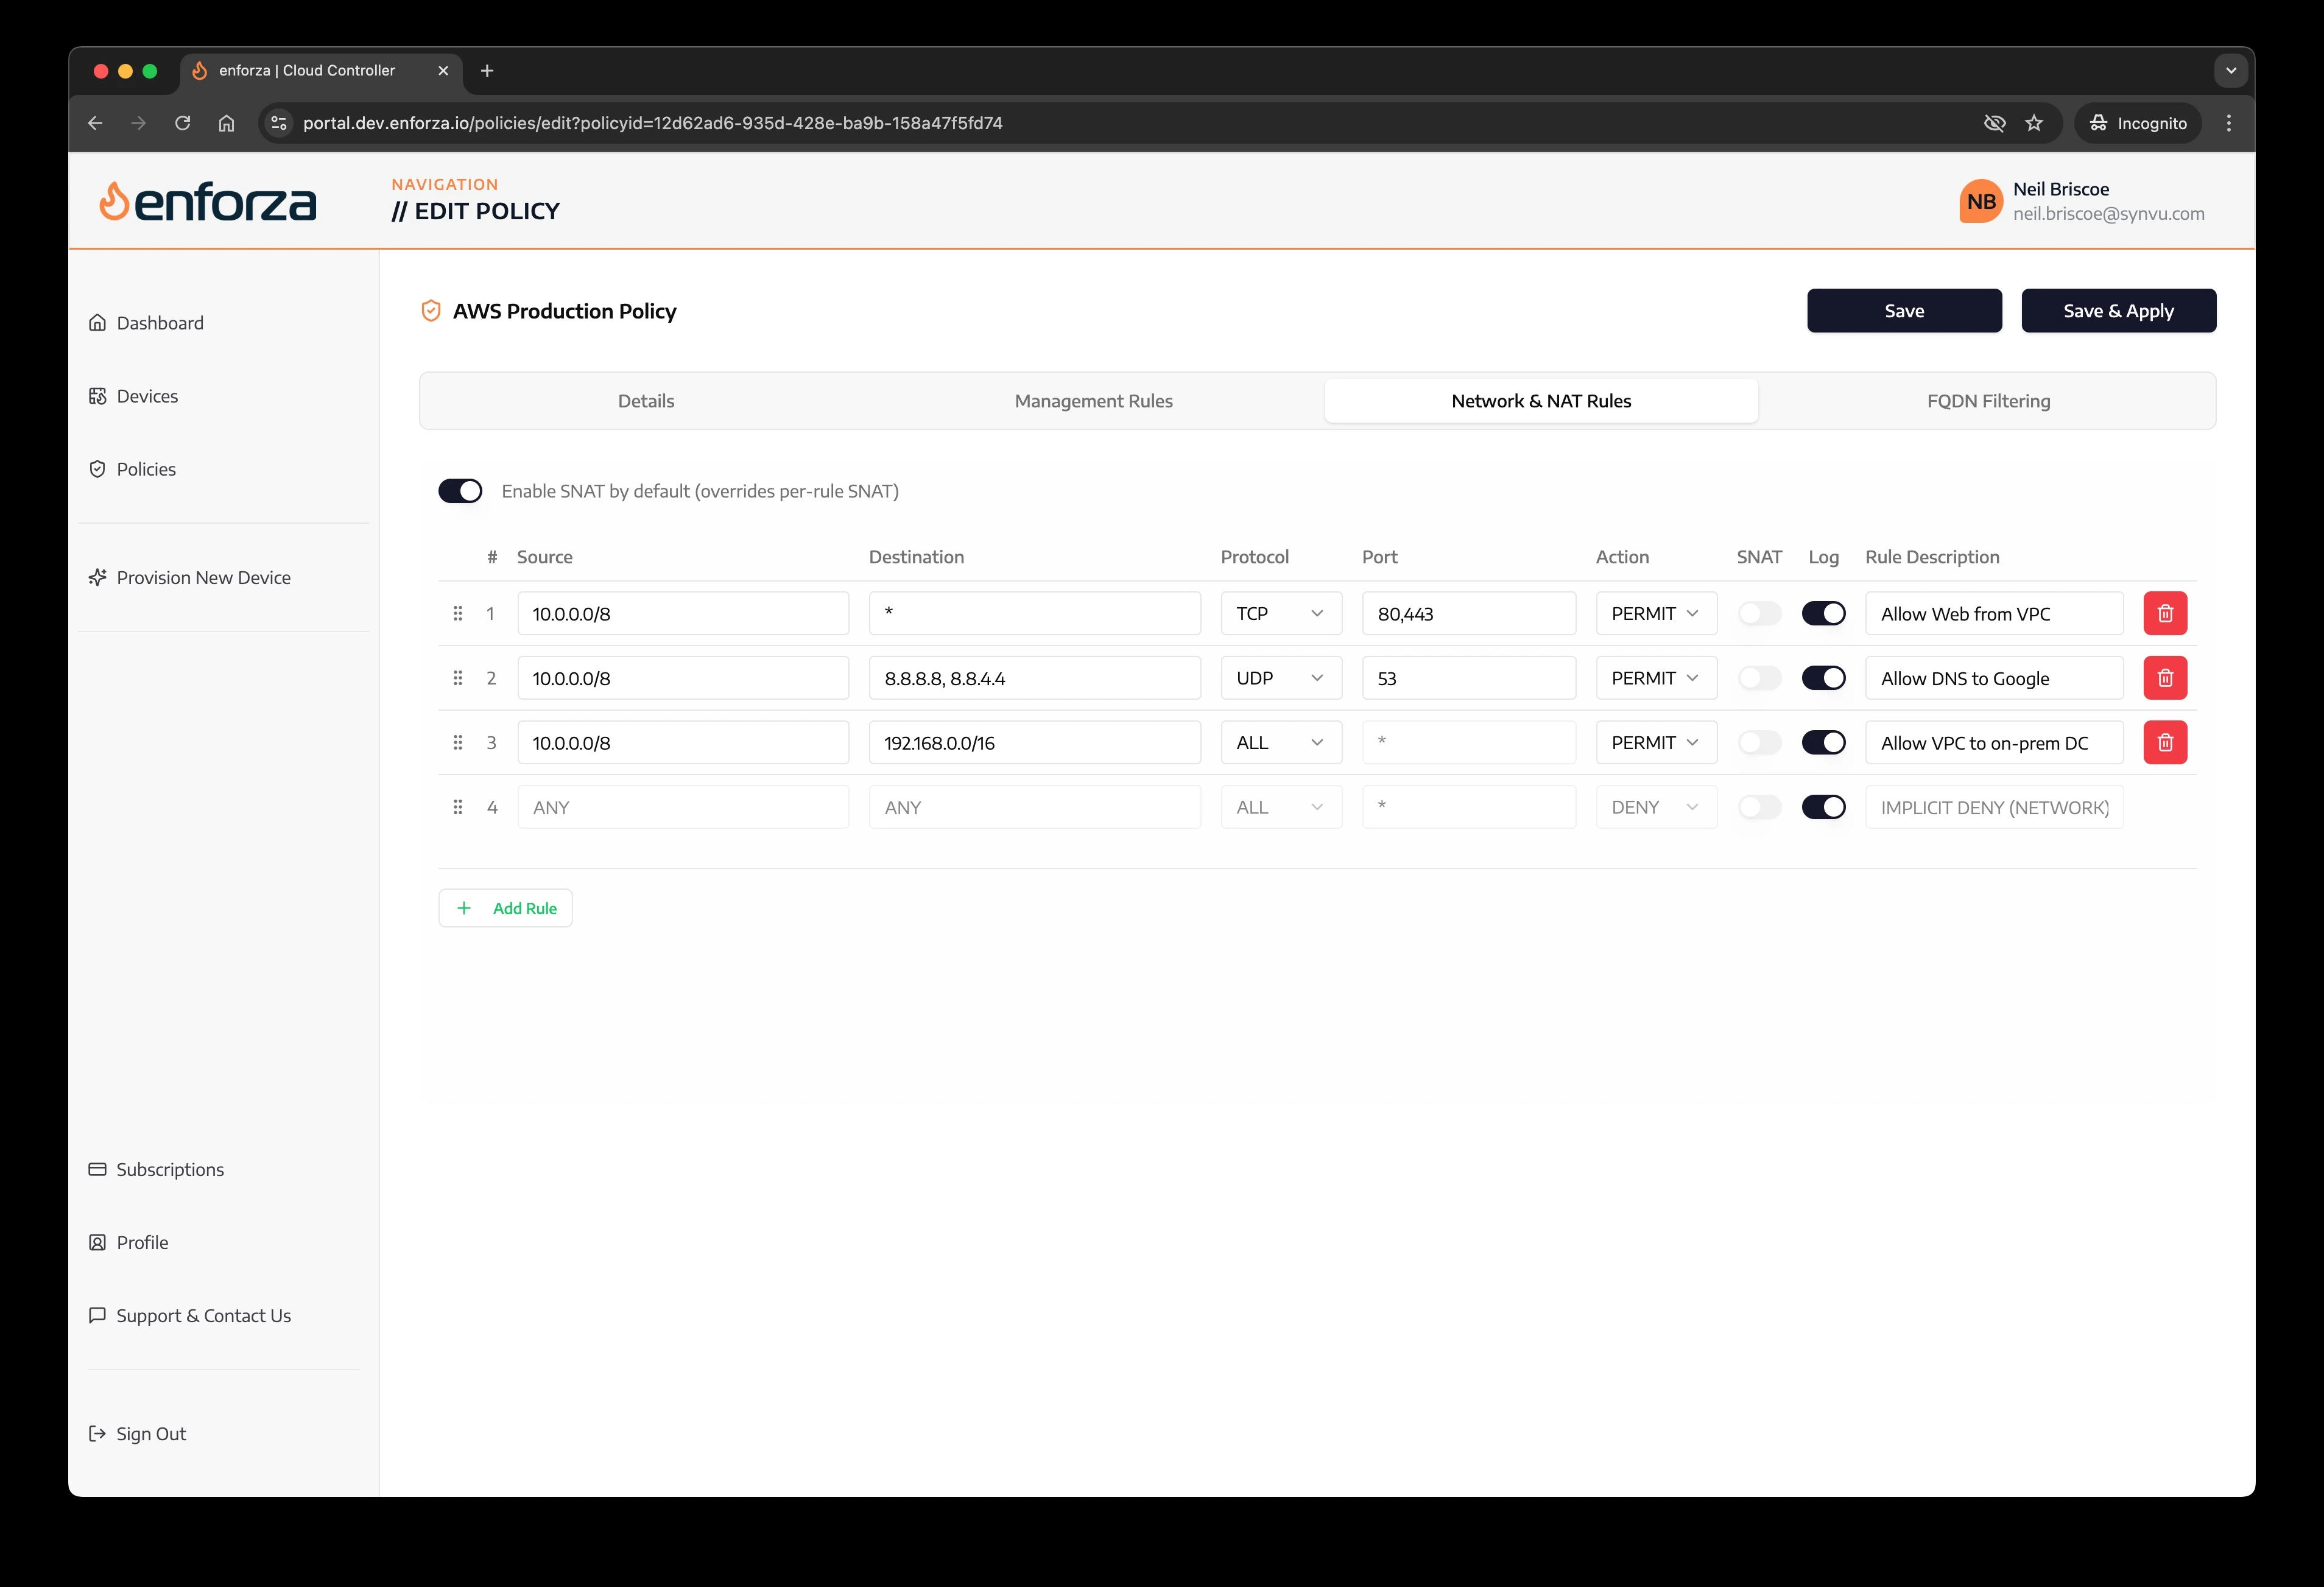Open the Dashboard from the sidebar
2324x1587 pixels.
click(x=98, y=322)
